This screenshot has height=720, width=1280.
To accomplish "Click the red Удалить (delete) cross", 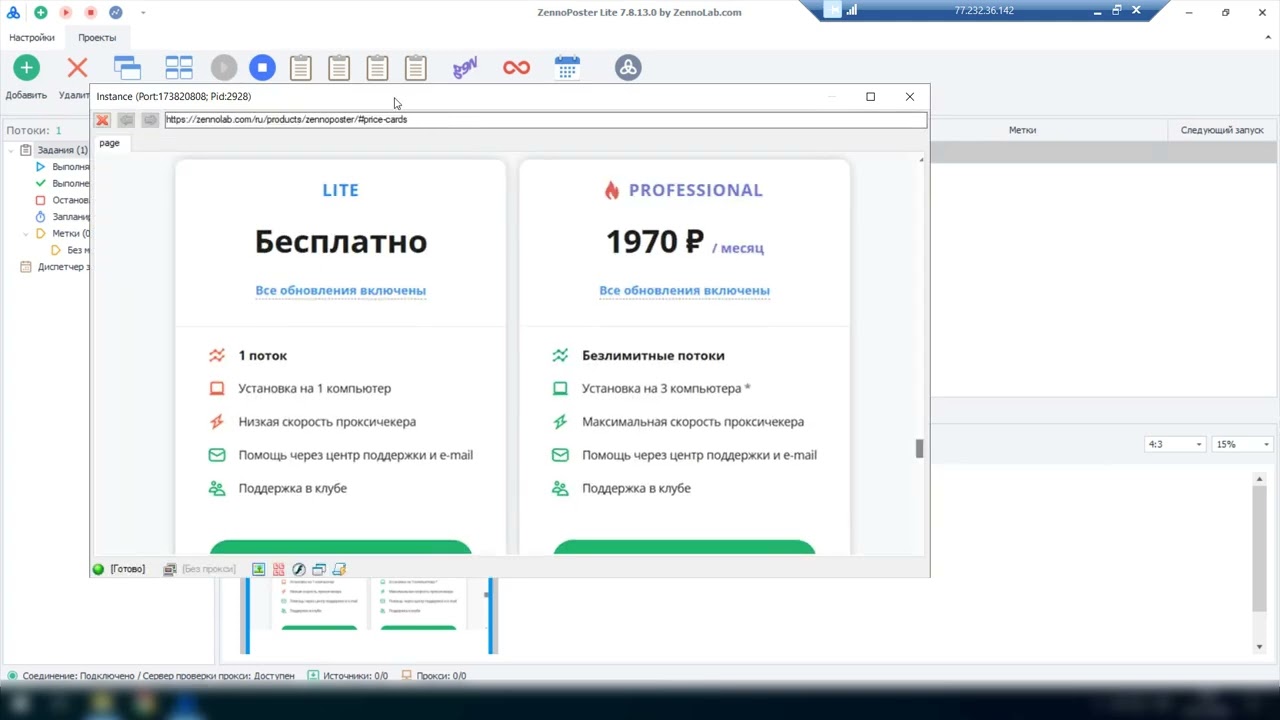I will coord(77,68).
